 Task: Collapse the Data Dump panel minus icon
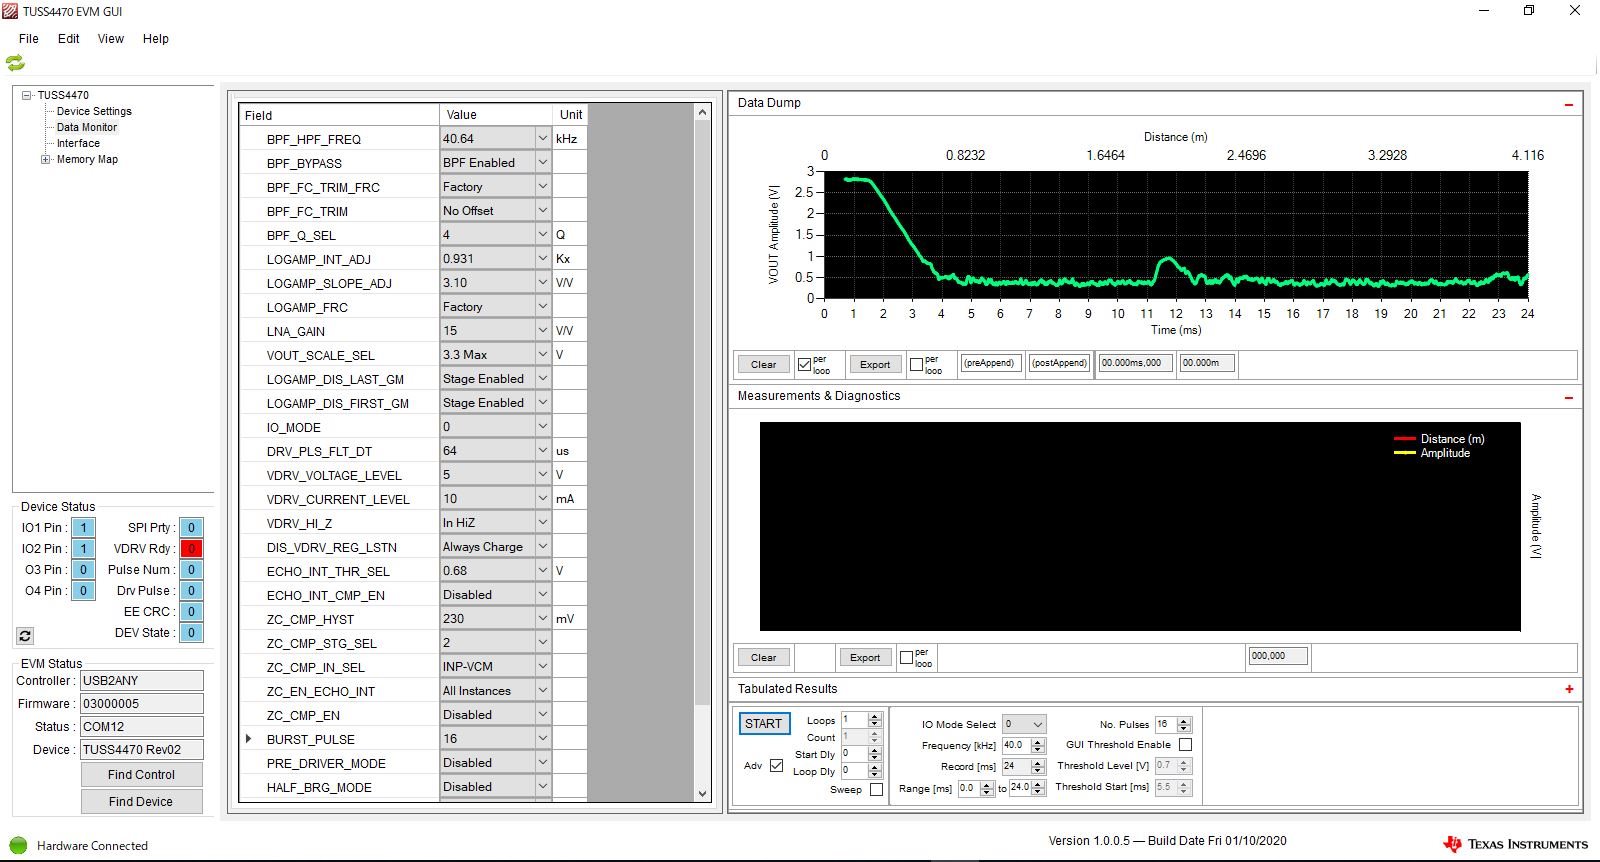click(1568, 104)
